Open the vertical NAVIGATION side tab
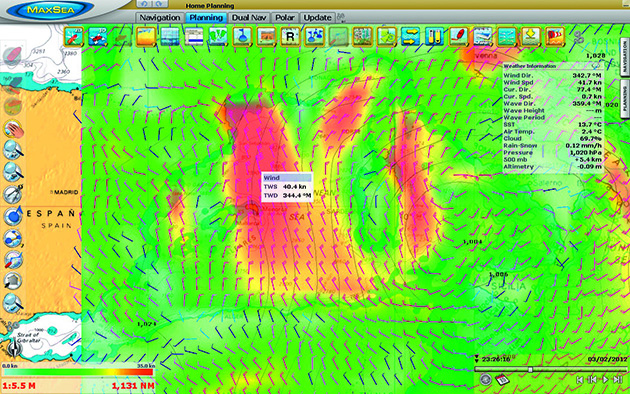630x394 pixels. tap(624, 57)
